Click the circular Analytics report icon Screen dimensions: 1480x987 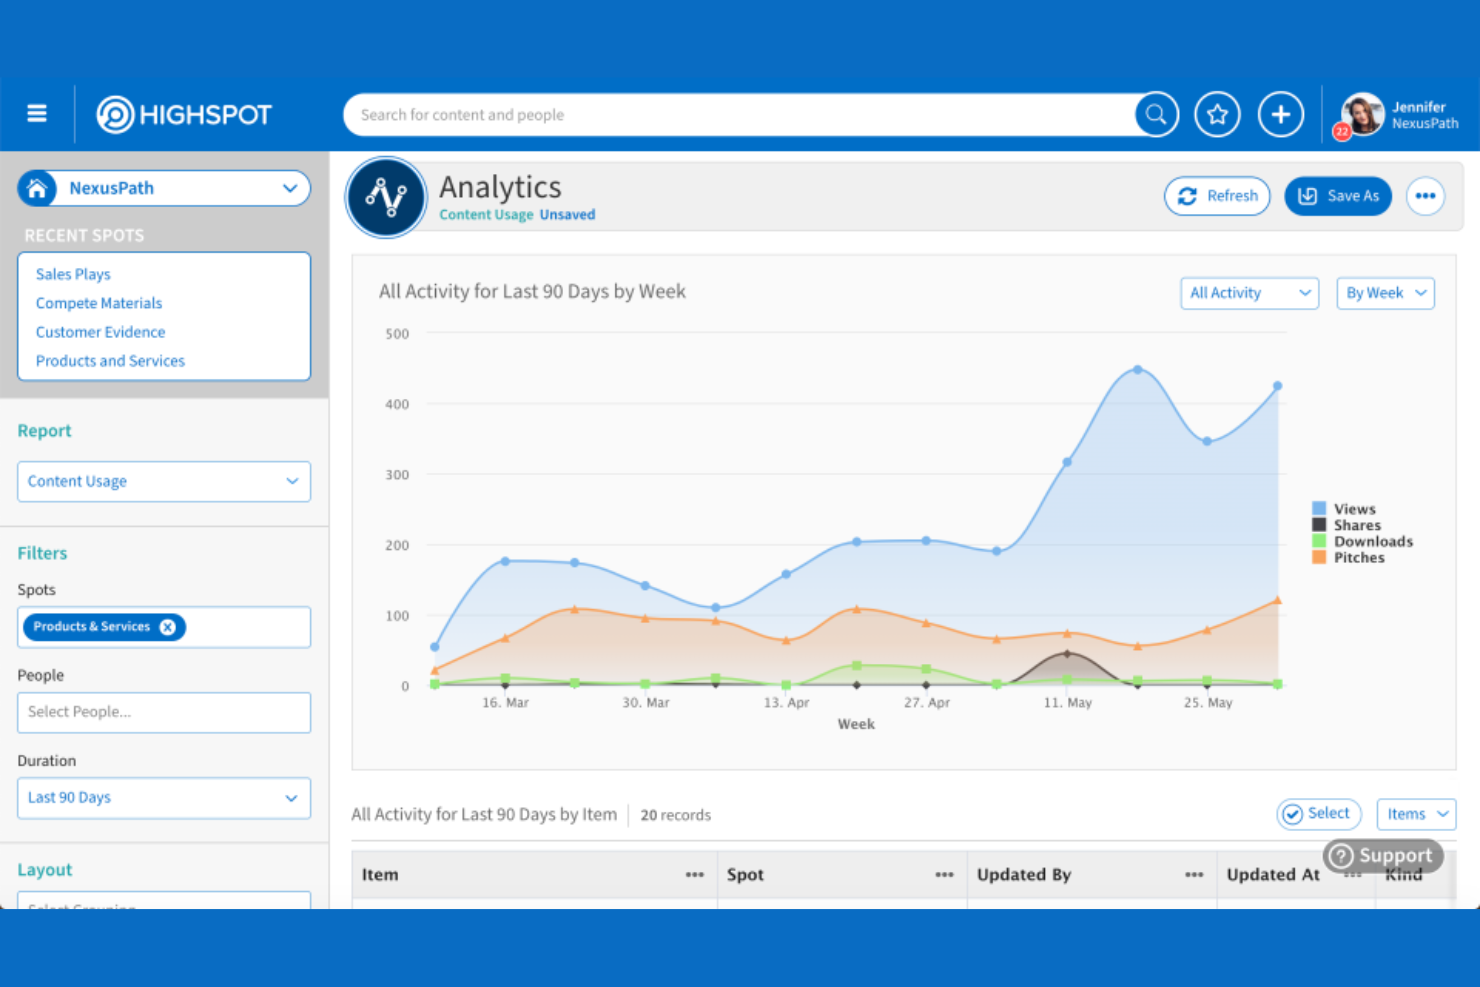pyautogui.click(x=386, y=197)
